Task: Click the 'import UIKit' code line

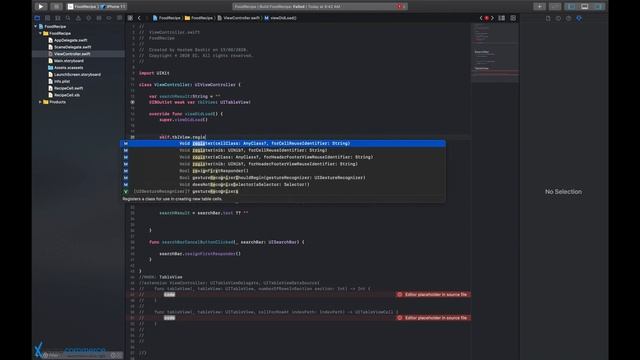Action: [x=154, y=73]
